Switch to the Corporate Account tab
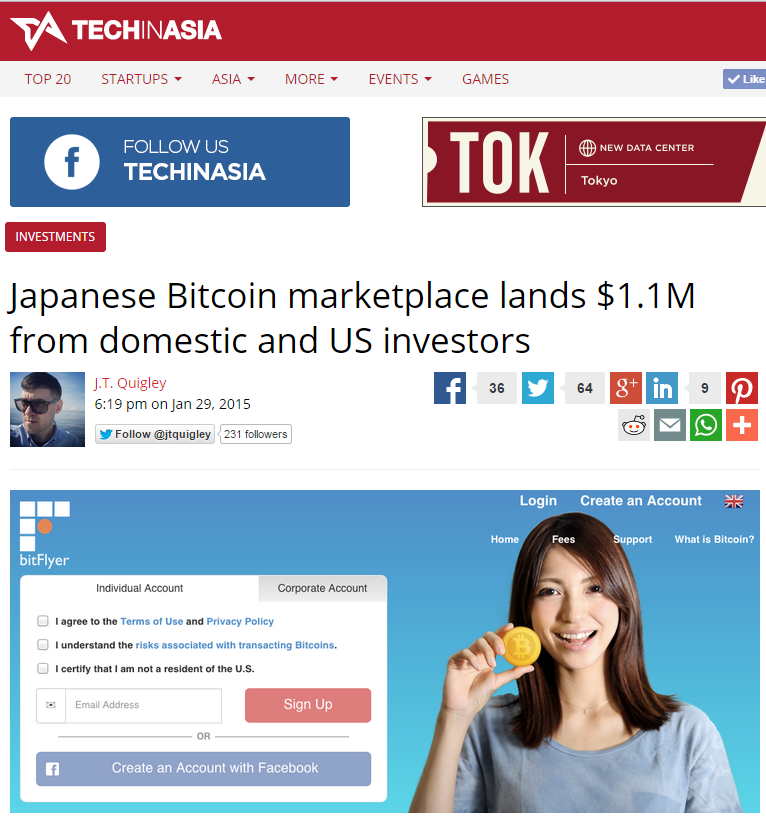766x818 pixels. [x=322, y=588]
